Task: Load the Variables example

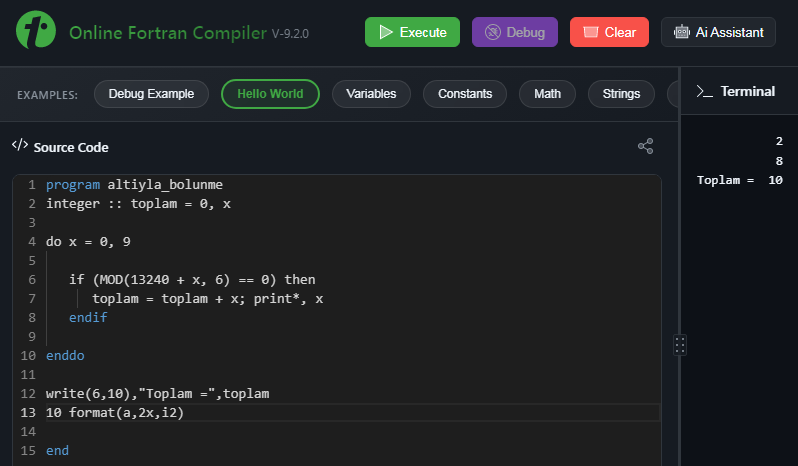Action: [371, 94]
